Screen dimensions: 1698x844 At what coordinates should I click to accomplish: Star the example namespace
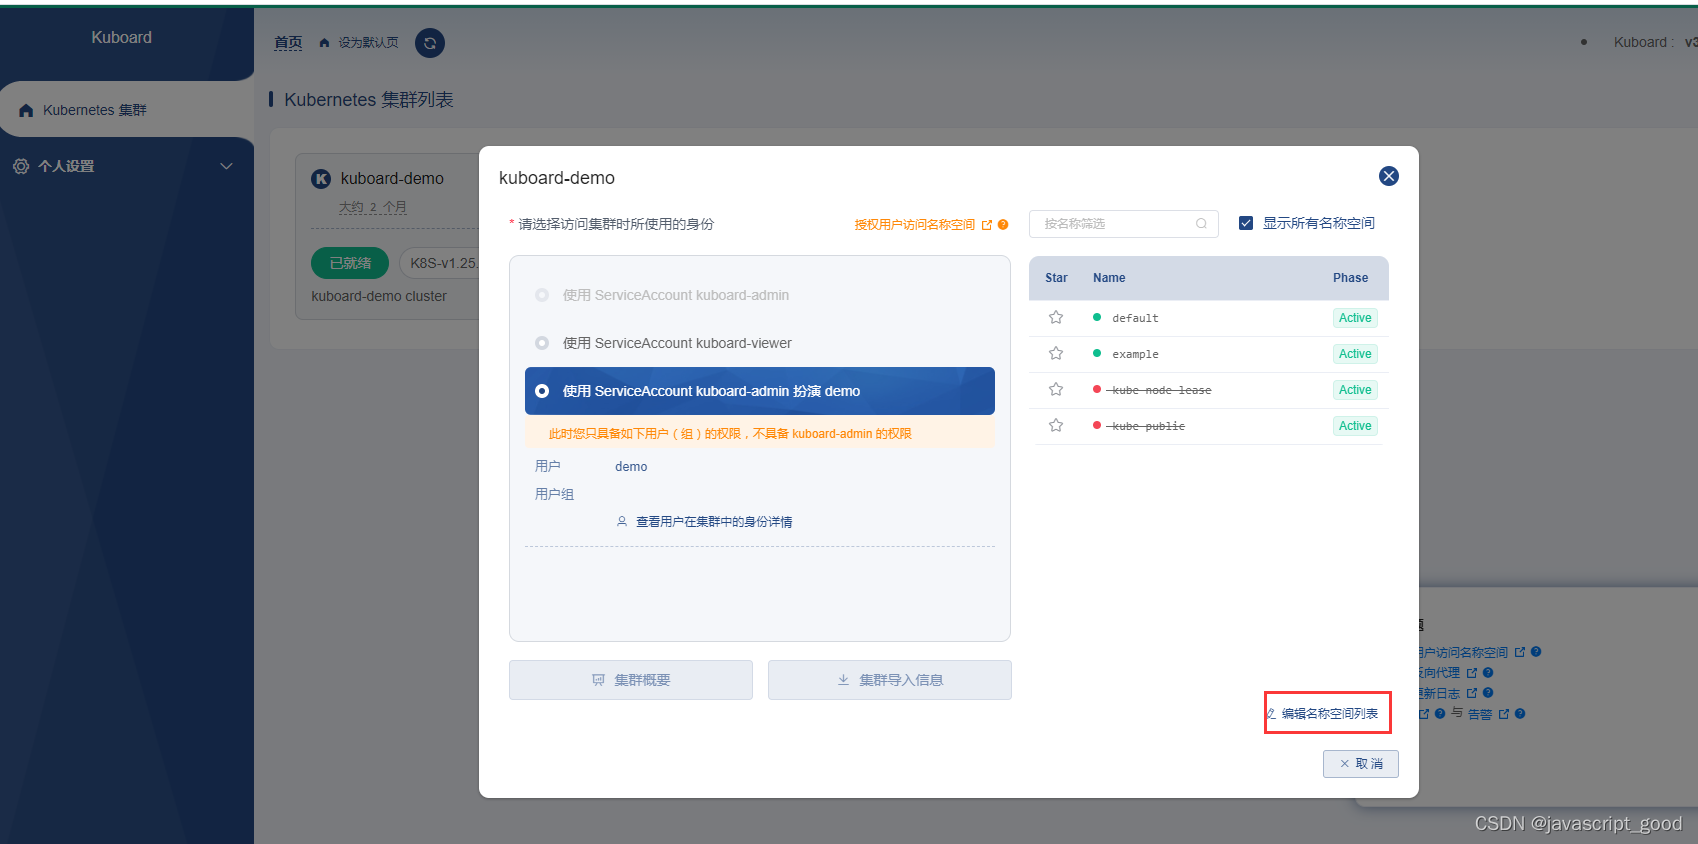click(x=1056, y=354)
